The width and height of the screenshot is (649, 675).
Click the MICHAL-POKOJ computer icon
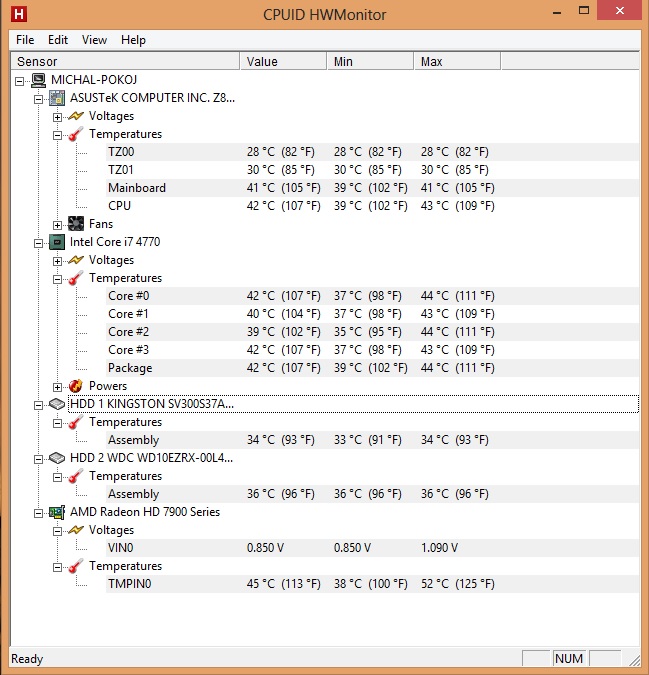coord(39,80)
